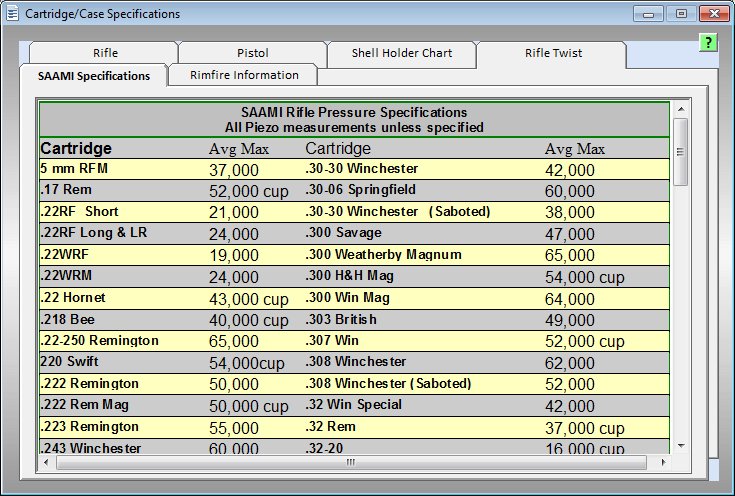Screen dimensions: 735x496
Task: Open the Rifle tab
Action: 104,53
